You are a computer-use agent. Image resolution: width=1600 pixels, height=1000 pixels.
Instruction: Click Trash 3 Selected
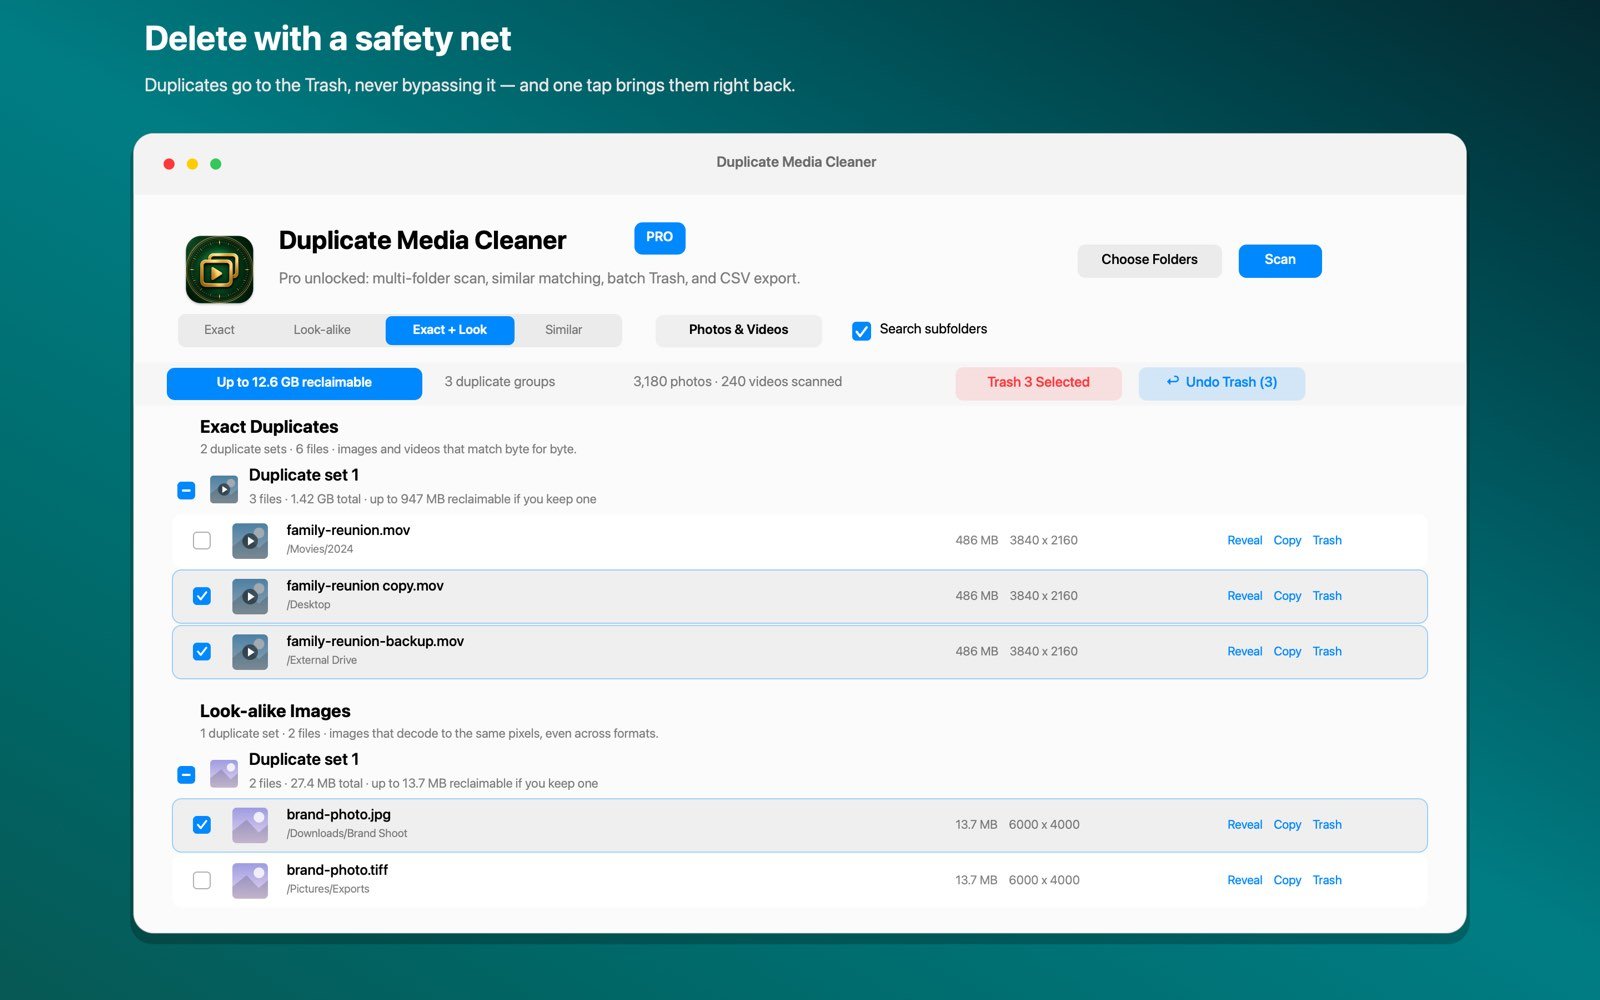1038,383
